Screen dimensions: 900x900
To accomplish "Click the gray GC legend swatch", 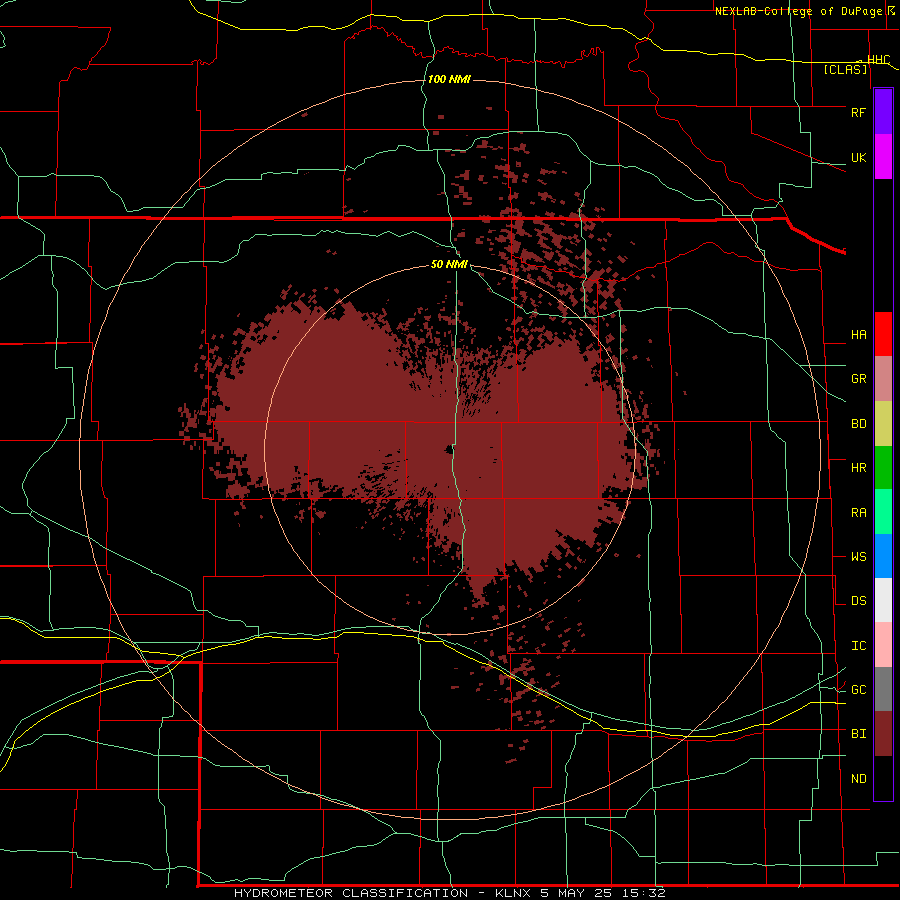I will pyautogui.click(x=883, y=689).
